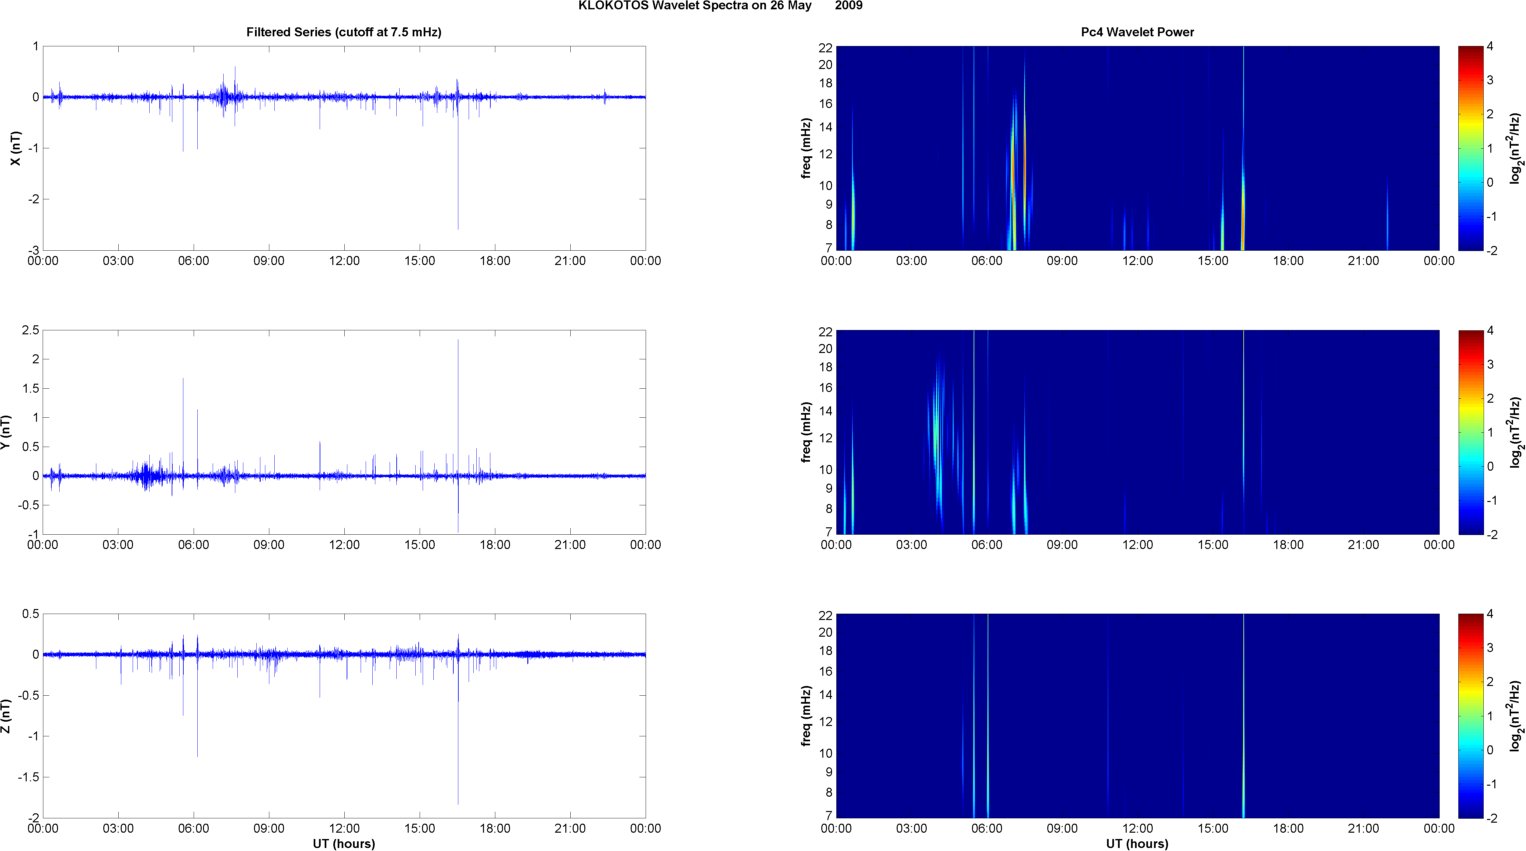Select the log2(nT²/Hz) label of the bottom colorbar

[x=1516, y=716]
